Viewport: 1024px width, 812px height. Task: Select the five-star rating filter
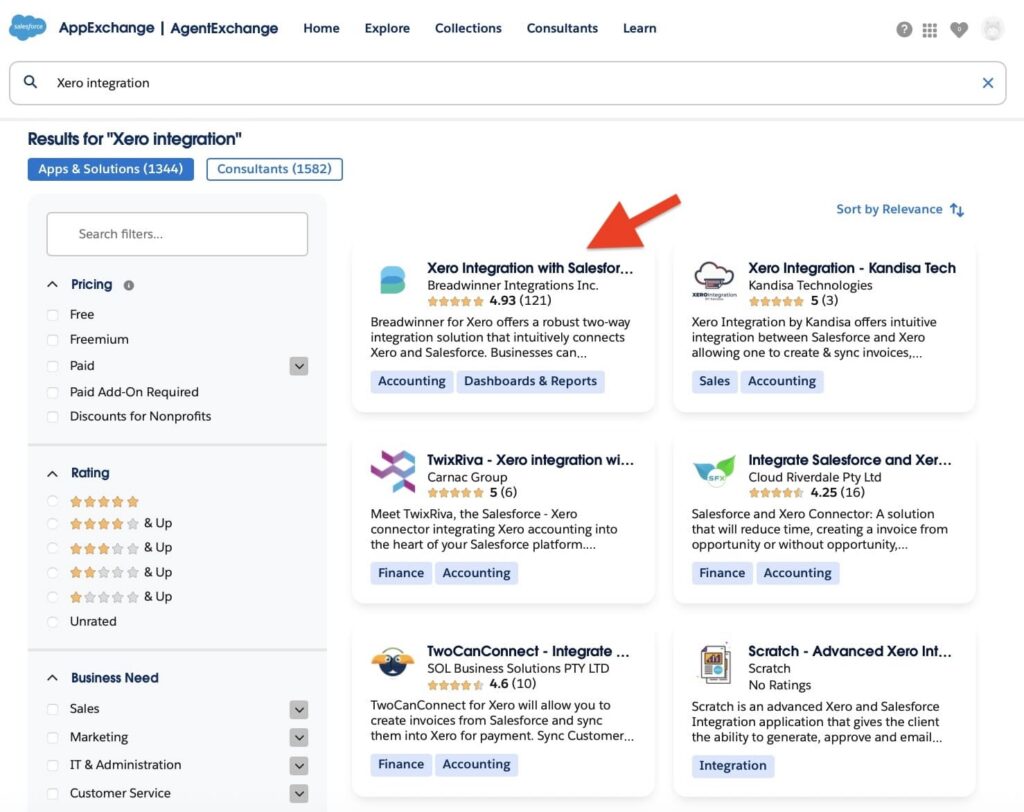pyautogui.click(x=52, y=501)
